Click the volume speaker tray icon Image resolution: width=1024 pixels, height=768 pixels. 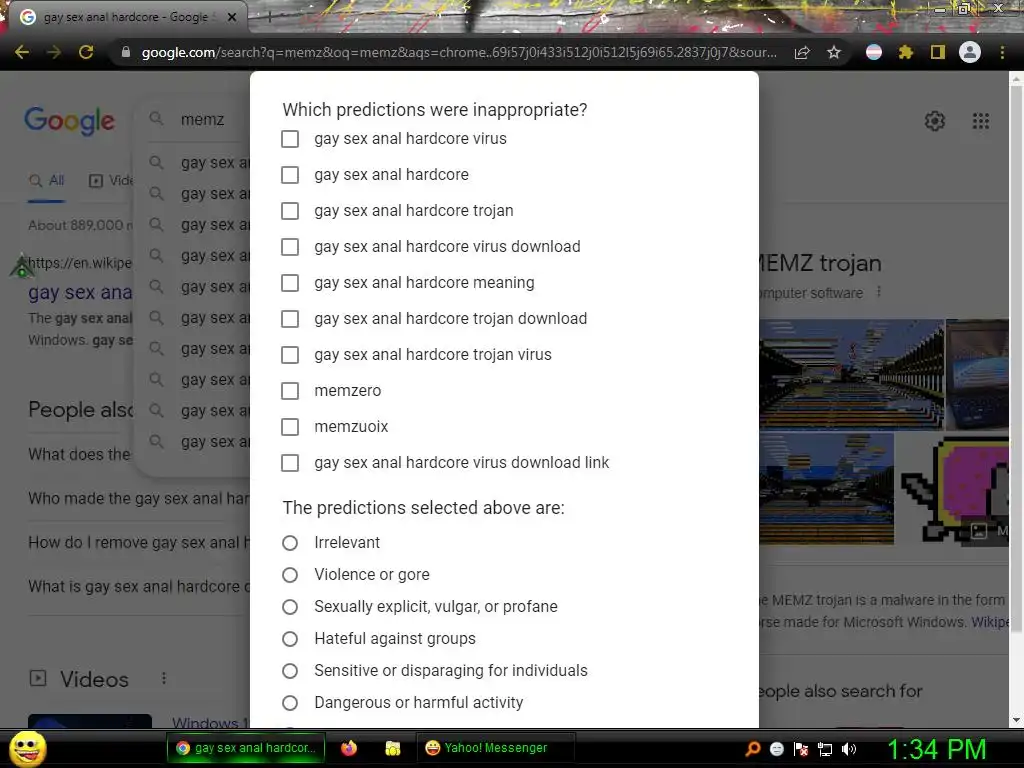click(x=849, y=749)
